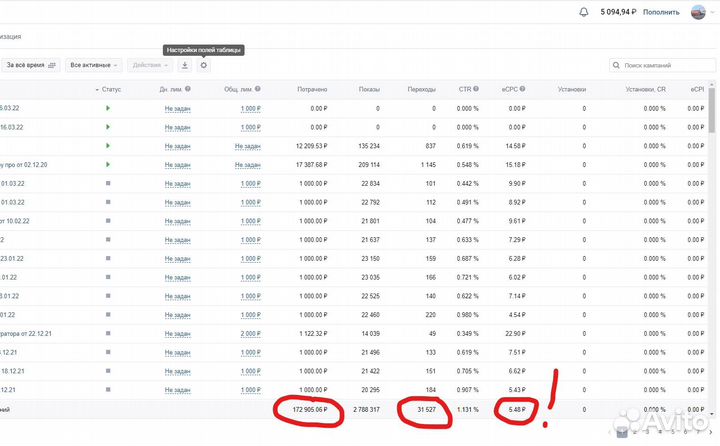Sort table by Потрачено column header
The height and width of the screenshot is (446, 720).
click(x=311, y=89)
